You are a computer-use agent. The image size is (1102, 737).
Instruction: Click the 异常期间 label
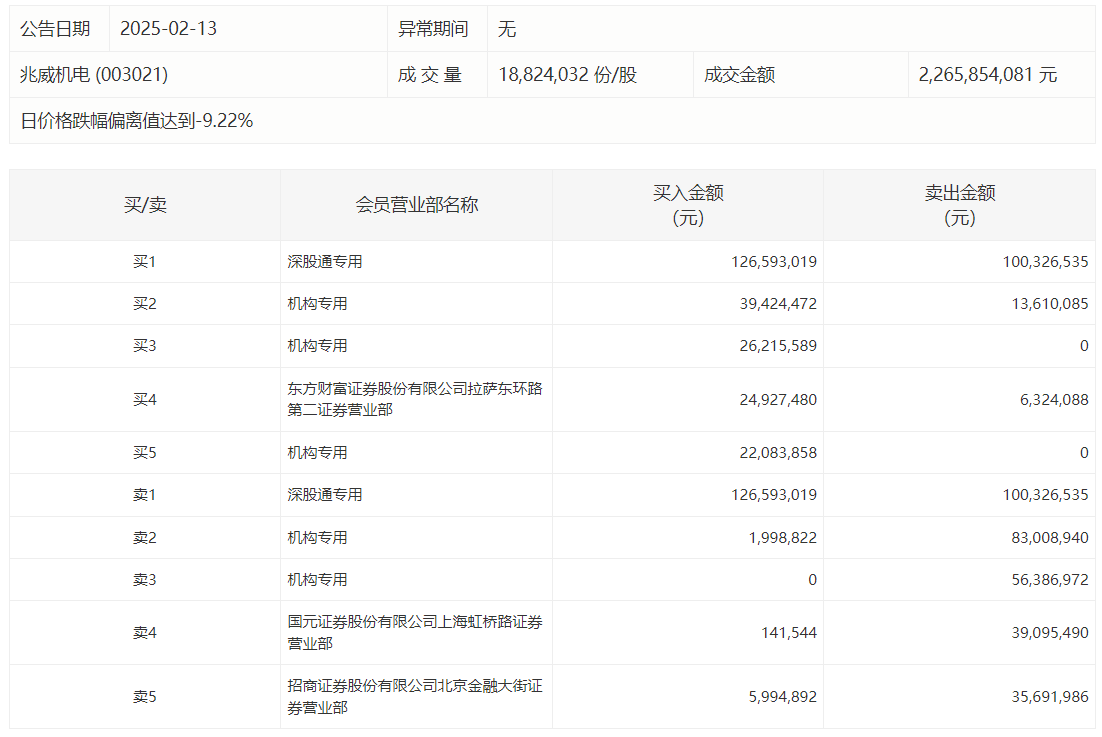coord(433,29)
